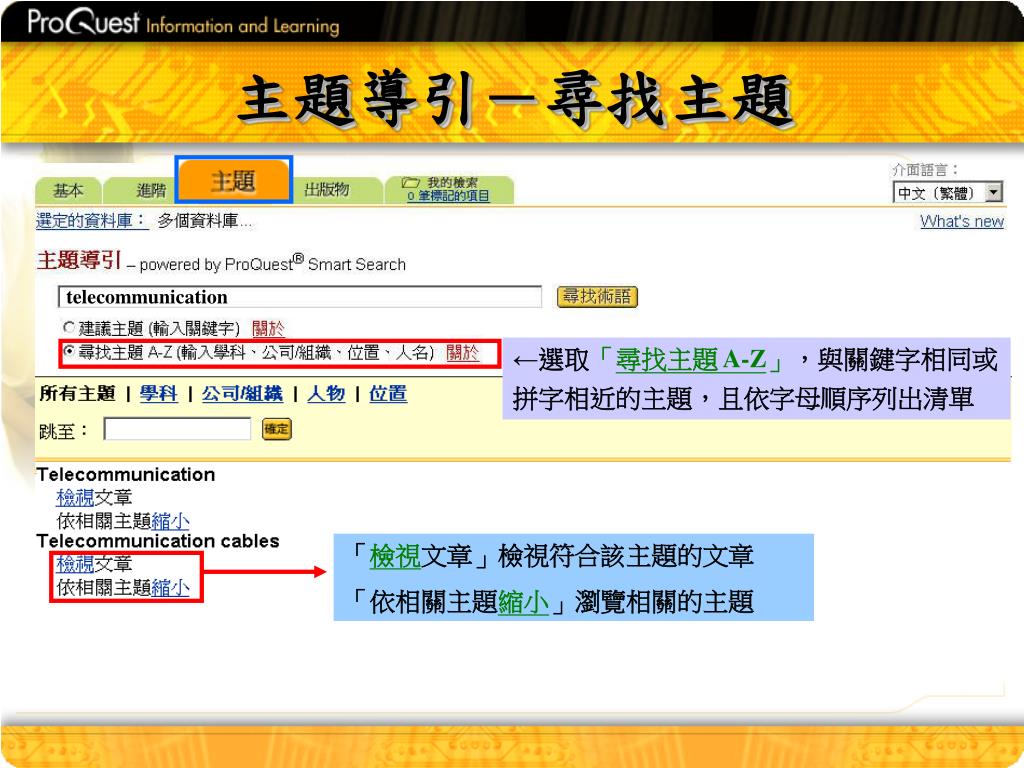Click the 跳至 input field
The image size is (1024, 768).
pos(177,430)
